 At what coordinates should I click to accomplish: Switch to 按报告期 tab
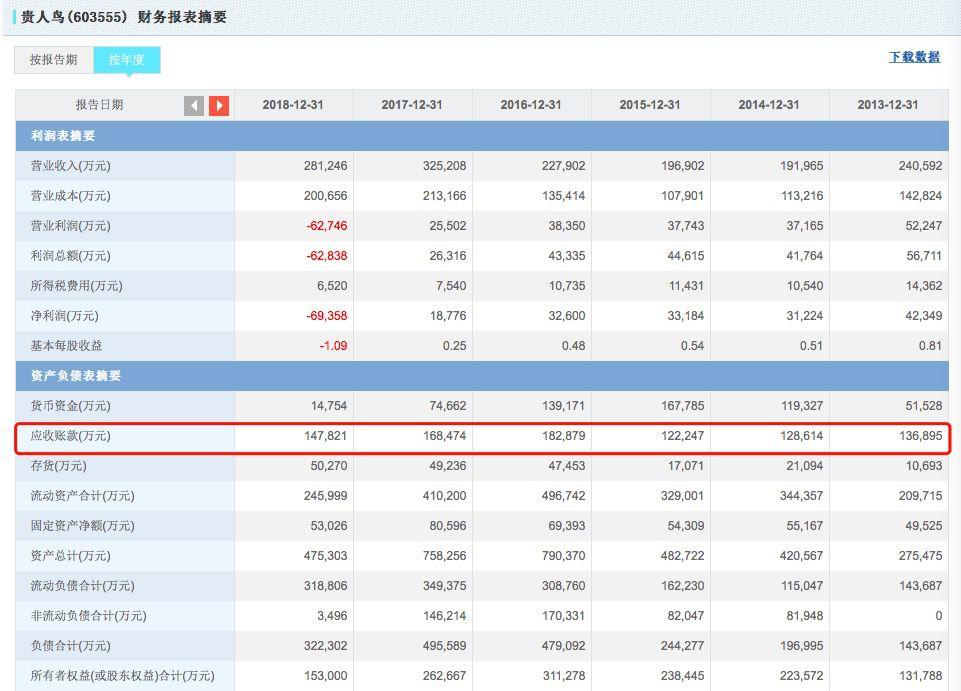tap(54, 59)
